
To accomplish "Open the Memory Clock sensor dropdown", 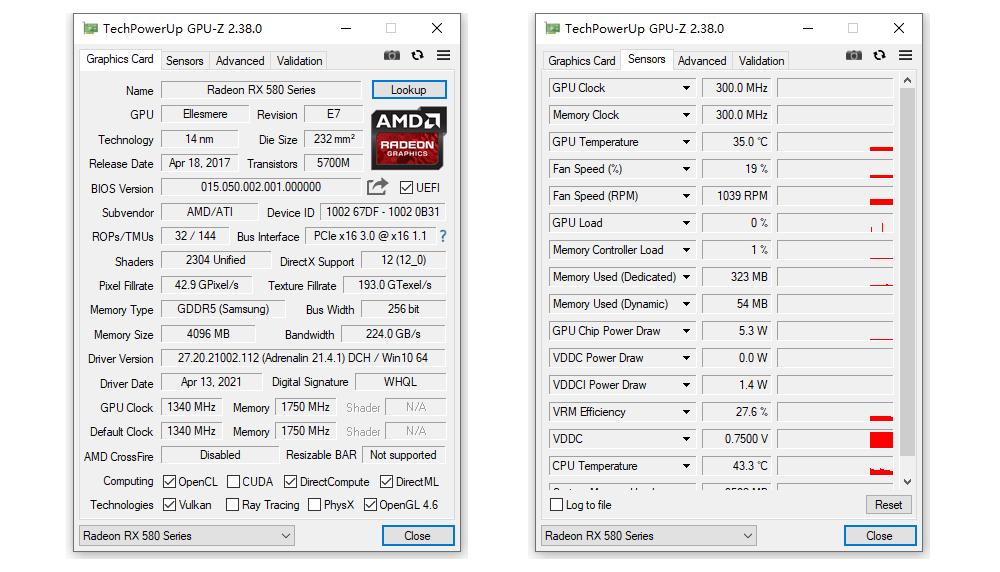I will click(x=686, y=115).
